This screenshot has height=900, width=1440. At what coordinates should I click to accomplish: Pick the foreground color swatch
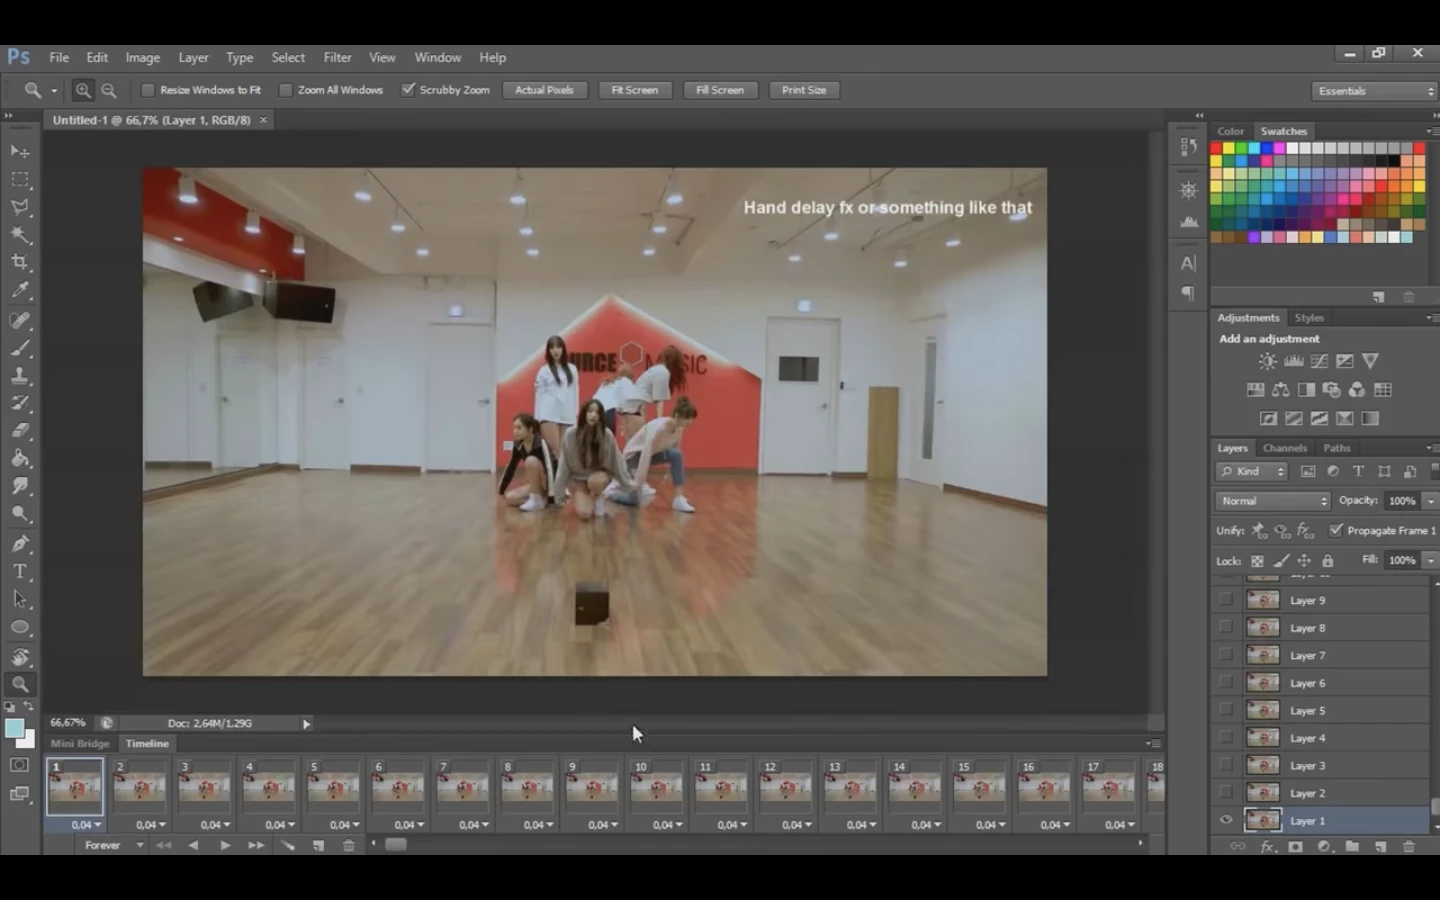pyautogui.click(x=15, y=729)
